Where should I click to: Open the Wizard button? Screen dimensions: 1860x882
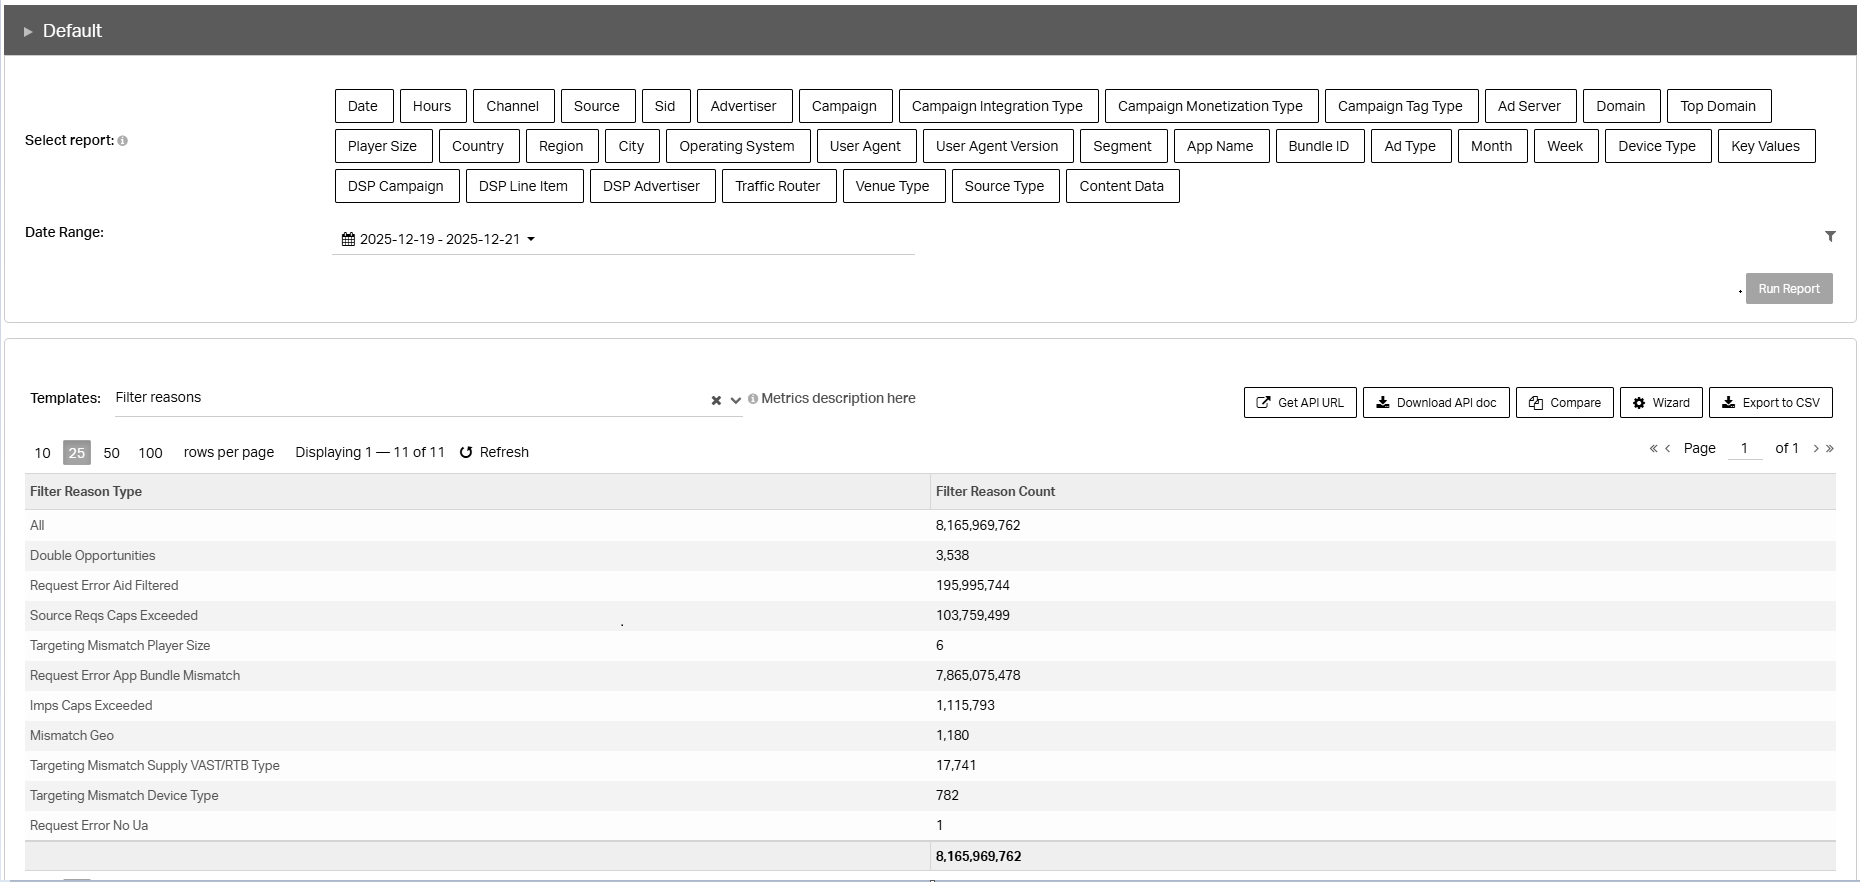(x=1660, y=402)
